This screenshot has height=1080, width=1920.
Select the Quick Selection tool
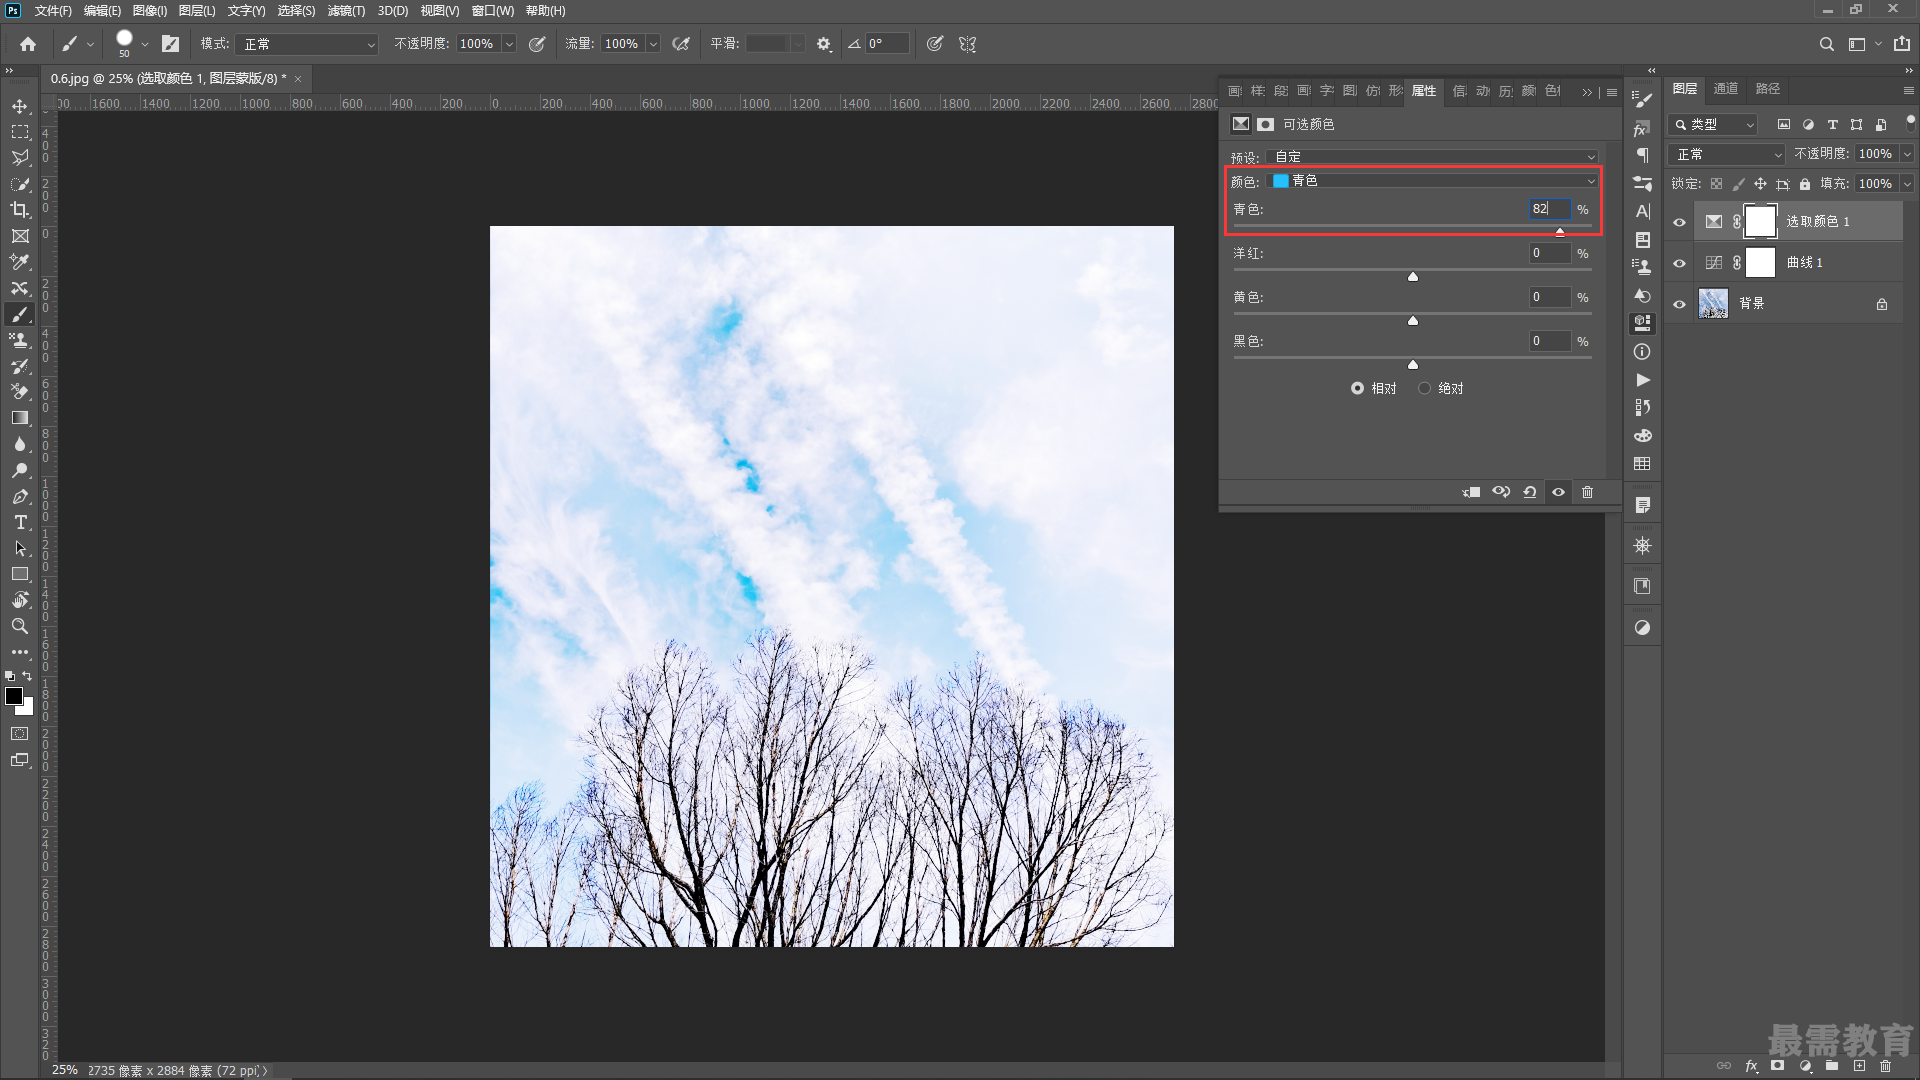point(20,184)
